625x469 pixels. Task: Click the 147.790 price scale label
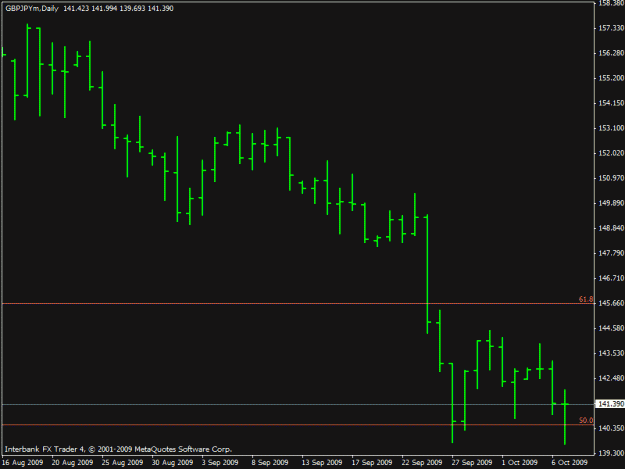pyautogui.click(x=611, y=253)
